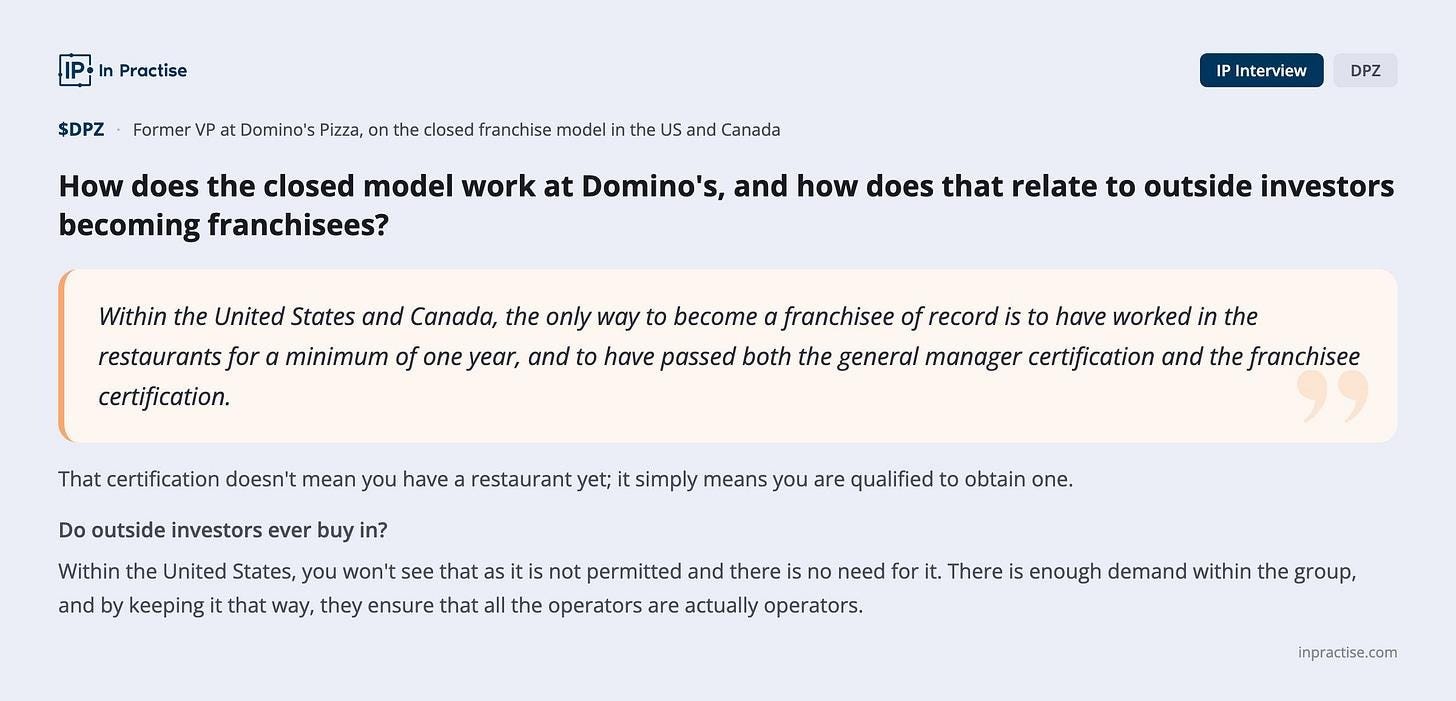The width and height of the screenshot is (1456, 701).
Task: Click the In Practise IP logo icon
Action: tap(76, 70)
